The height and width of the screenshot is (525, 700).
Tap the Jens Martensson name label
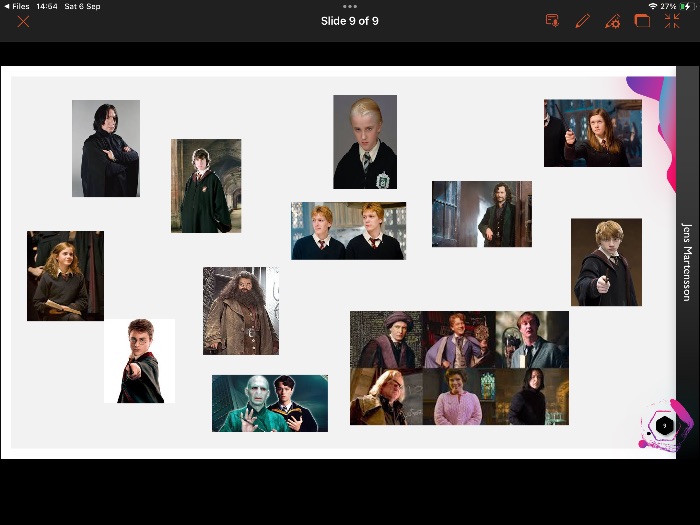point(687,262)
